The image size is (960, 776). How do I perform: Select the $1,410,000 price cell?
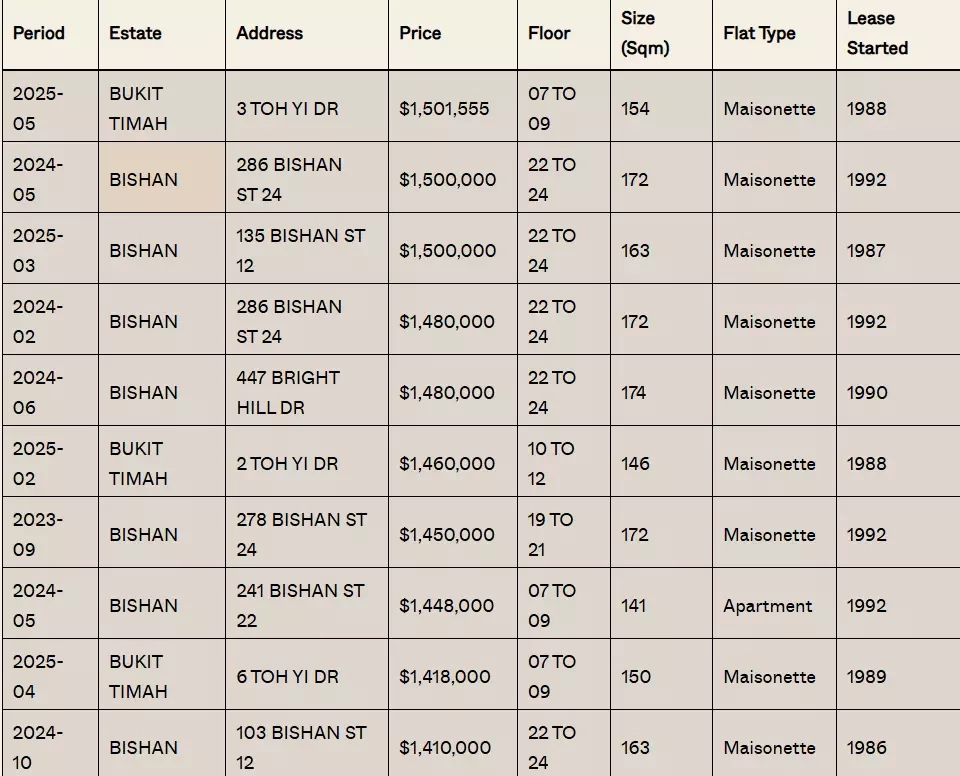pyautogui.click(x=453, y=744)
